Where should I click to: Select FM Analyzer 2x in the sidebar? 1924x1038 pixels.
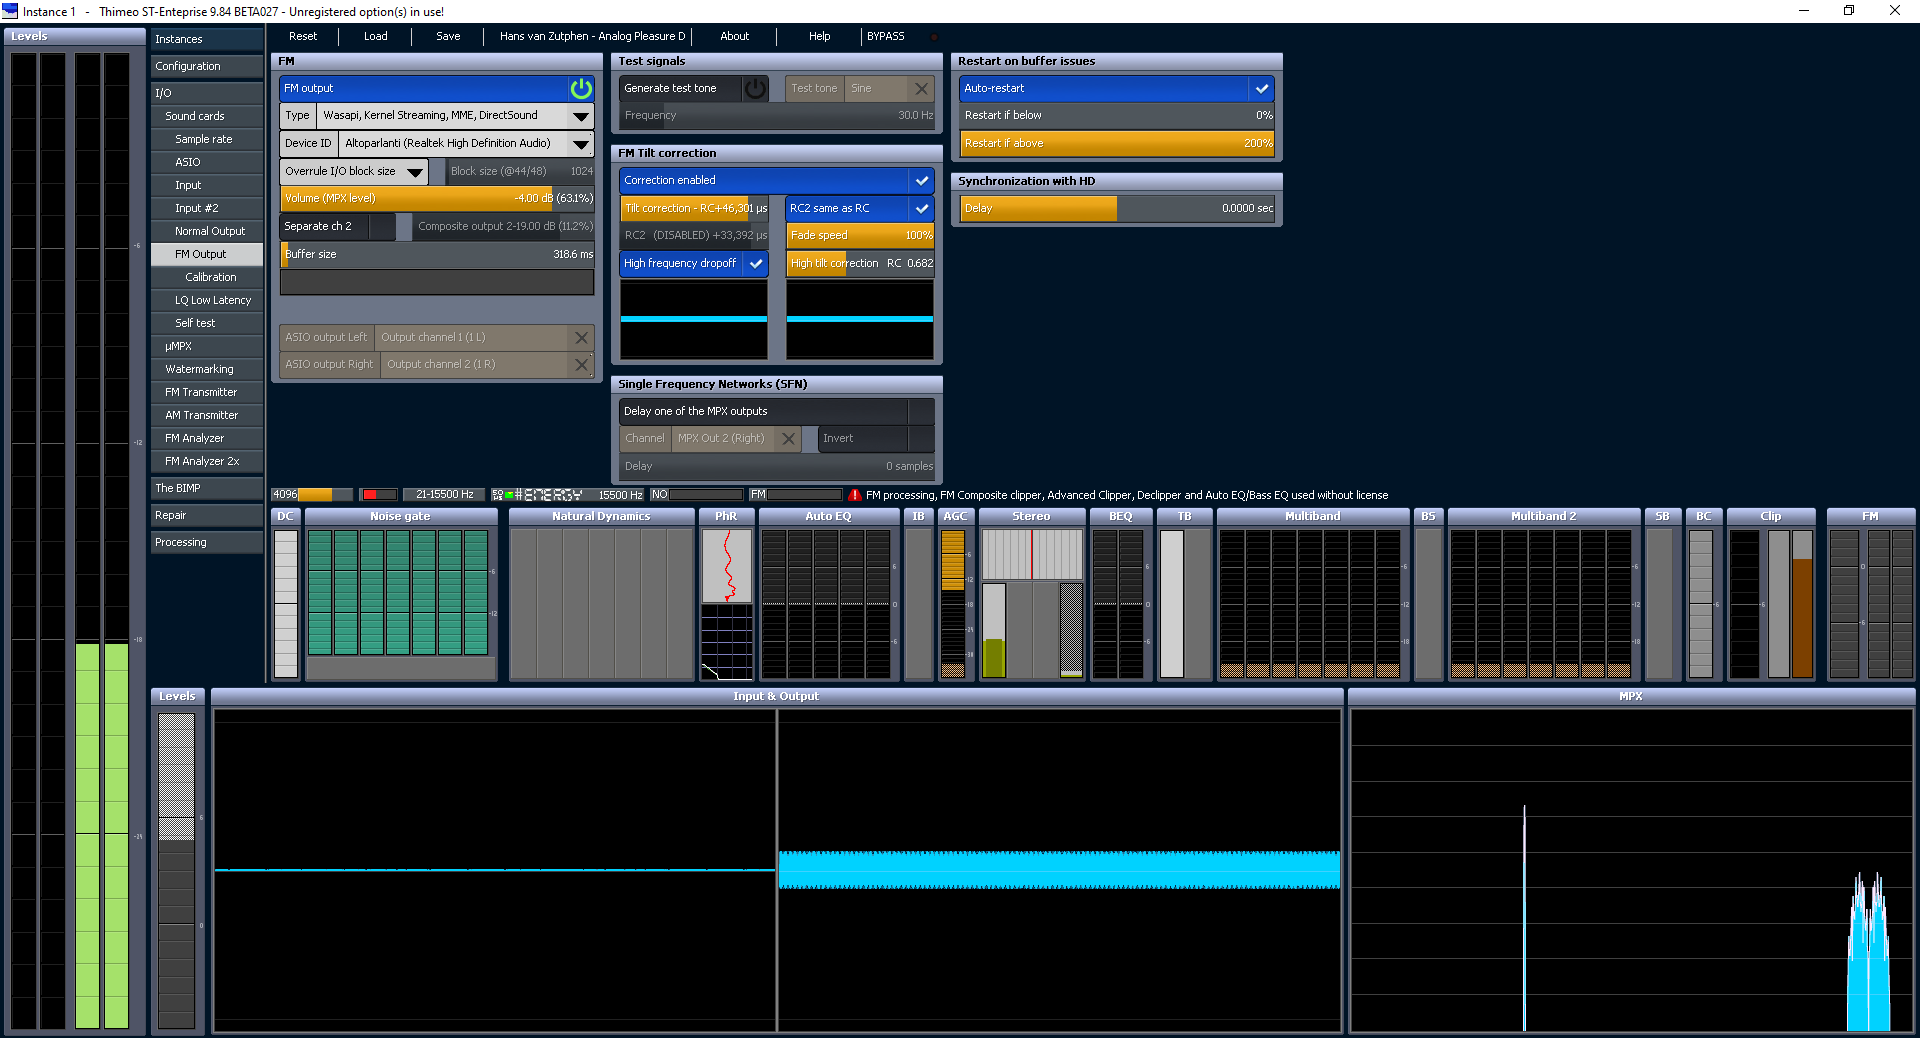point(207,461)
